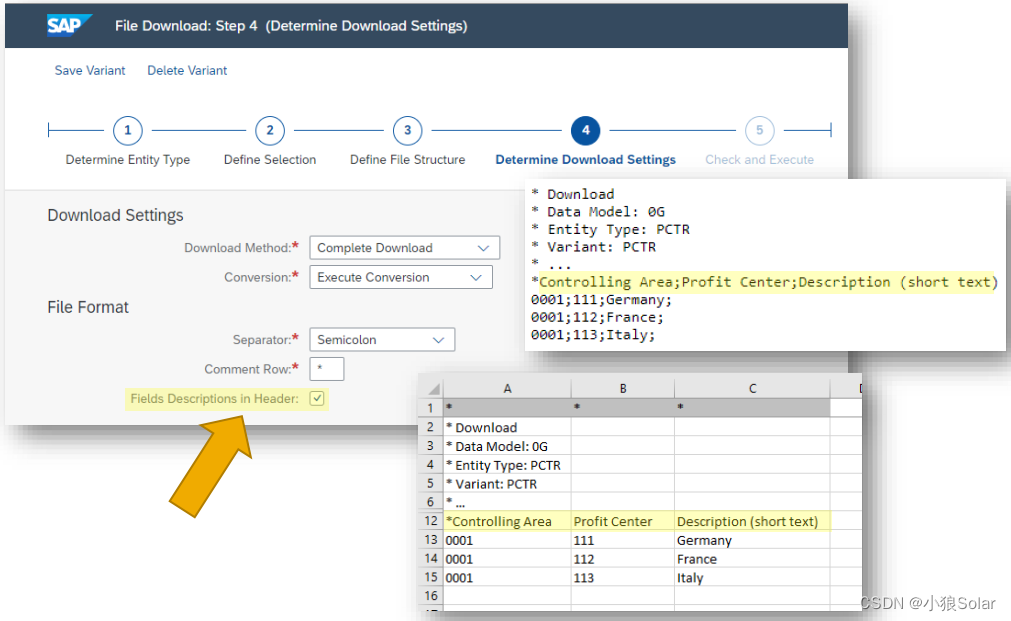Click cell '* Variant: PCTR' in spreadsheet
Viewport: 1011px width, 621px height.
(x=507, y=484)
